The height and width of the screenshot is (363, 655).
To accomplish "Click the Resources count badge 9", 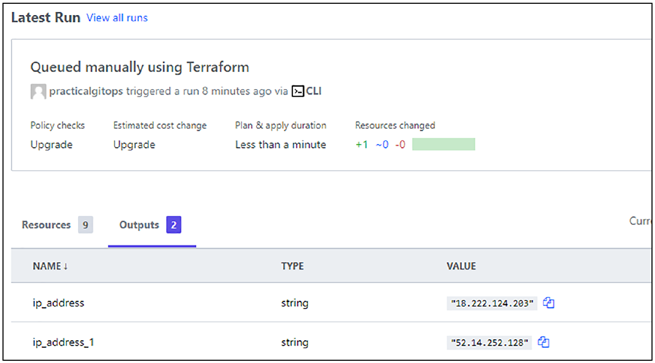I will pyautogui.click(x=85, y=225).
